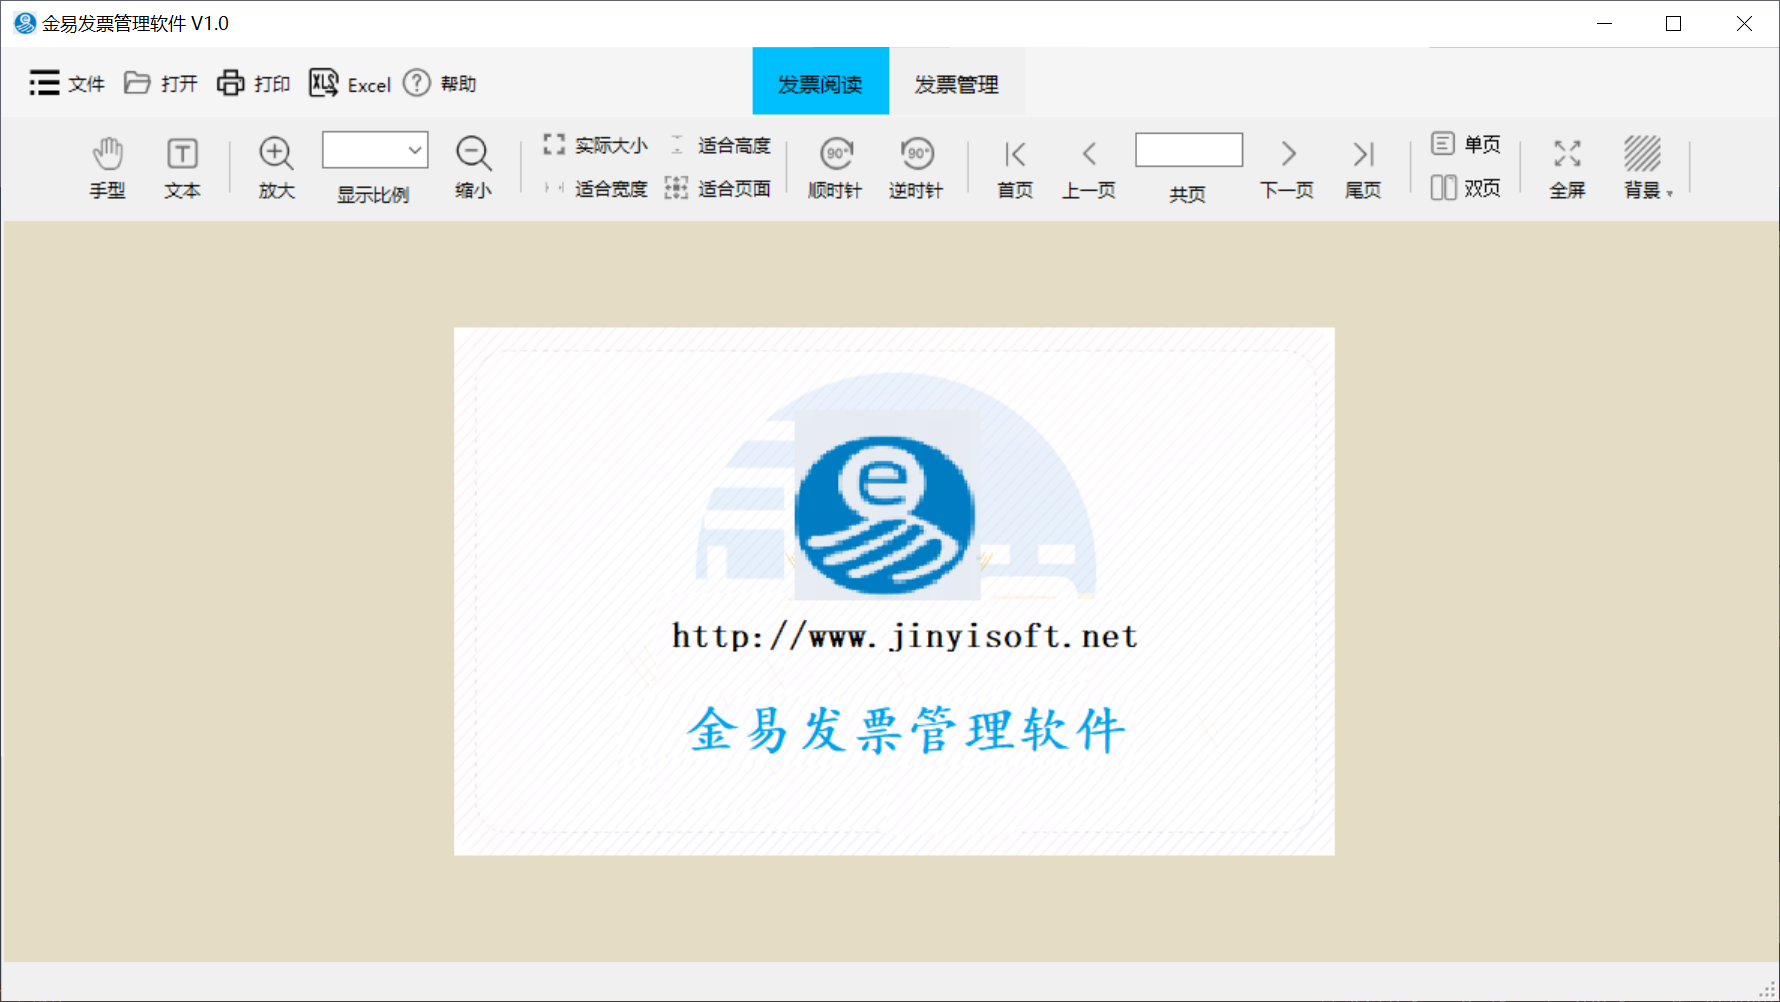Choose 适合宽度 view option
The height and width of the screenshot is (1002, 1780).
596,188
